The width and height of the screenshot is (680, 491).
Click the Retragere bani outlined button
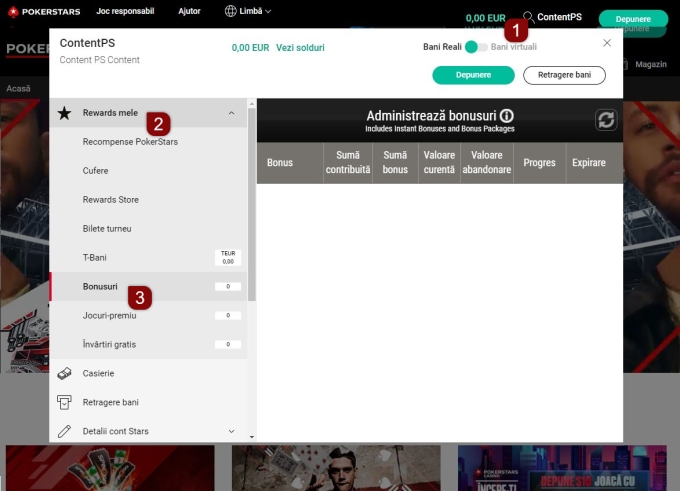click(x=564, y=75)
